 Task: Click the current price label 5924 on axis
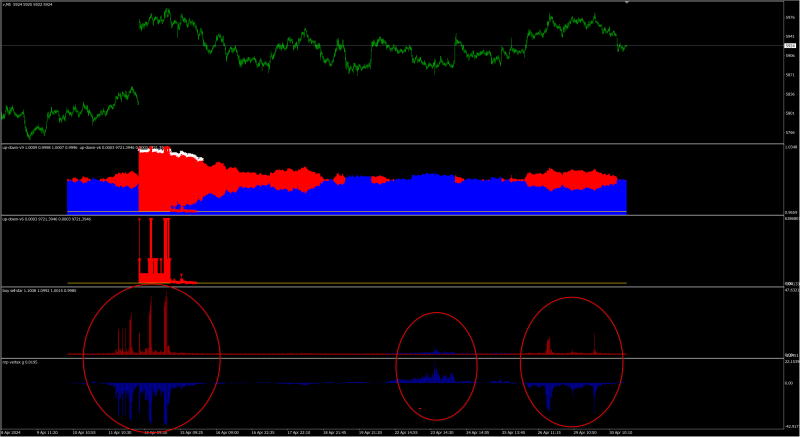pos(790,45)
